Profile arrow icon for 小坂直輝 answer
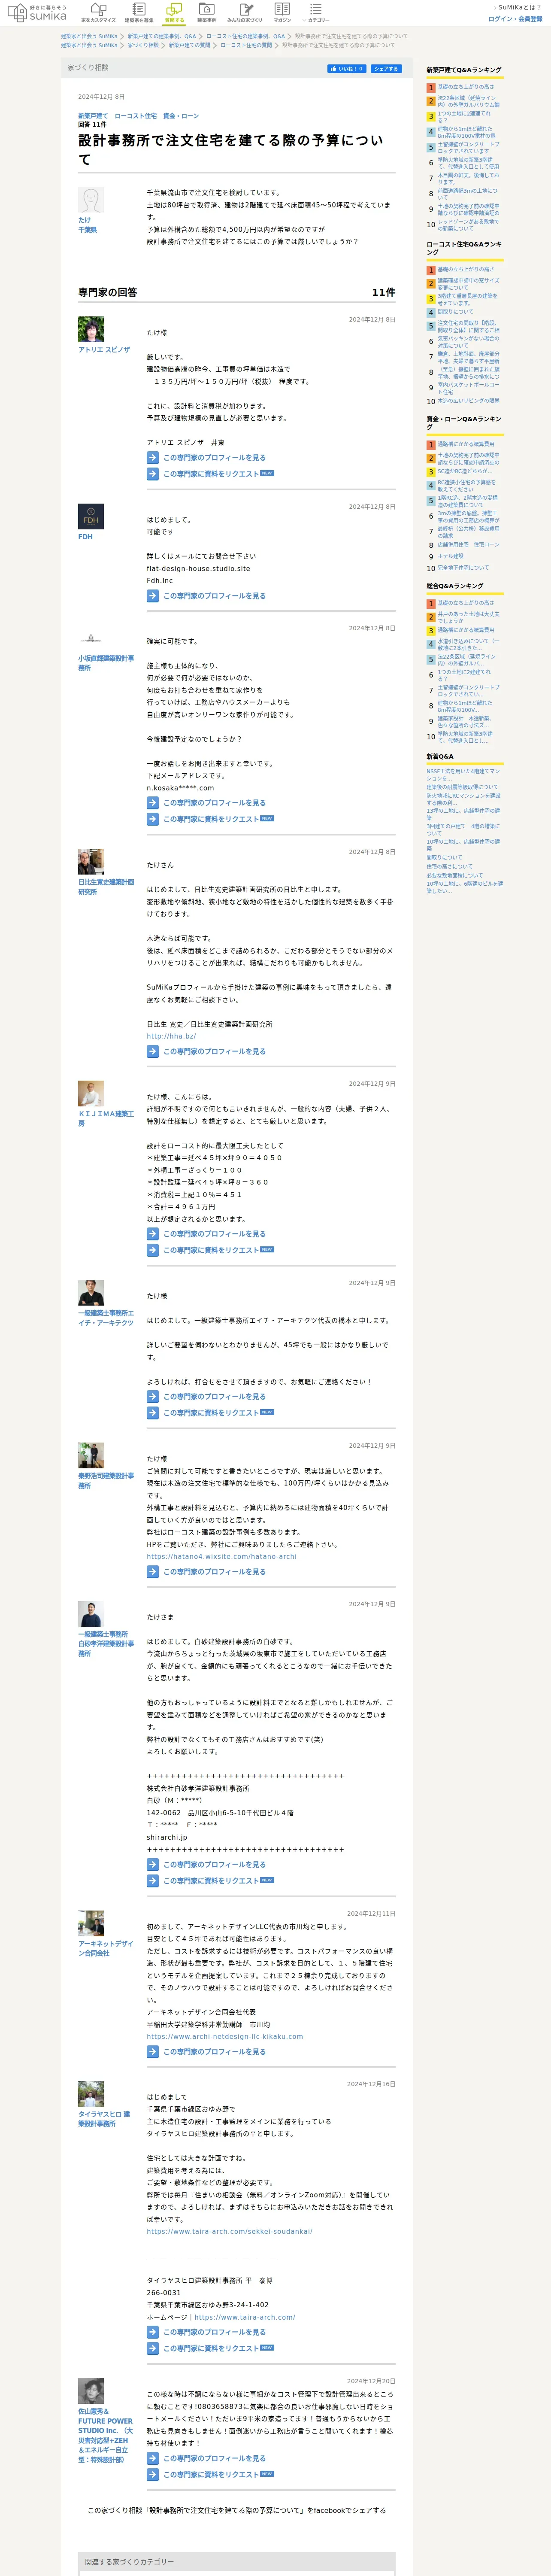This screenshot has width=551, height=2576. coord(153,803)
